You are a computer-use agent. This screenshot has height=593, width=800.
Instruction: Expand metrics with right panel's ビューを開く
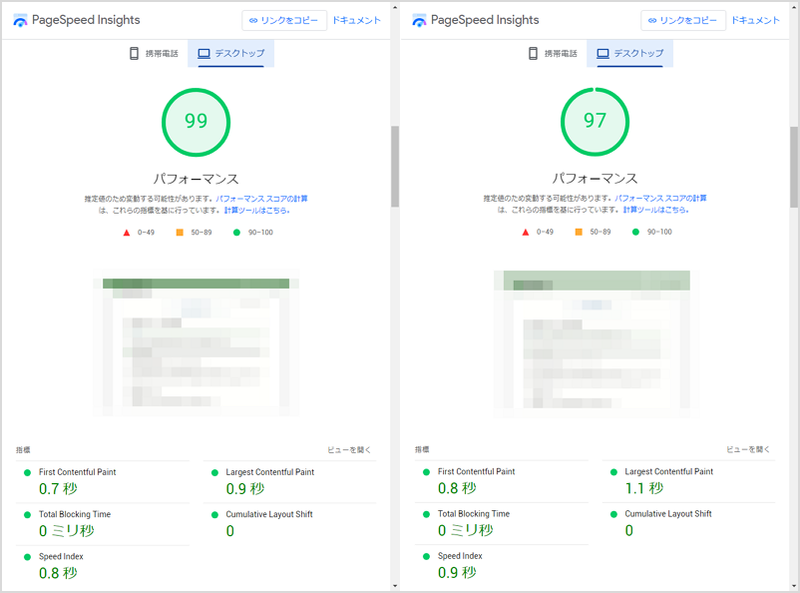click(749, 450)
